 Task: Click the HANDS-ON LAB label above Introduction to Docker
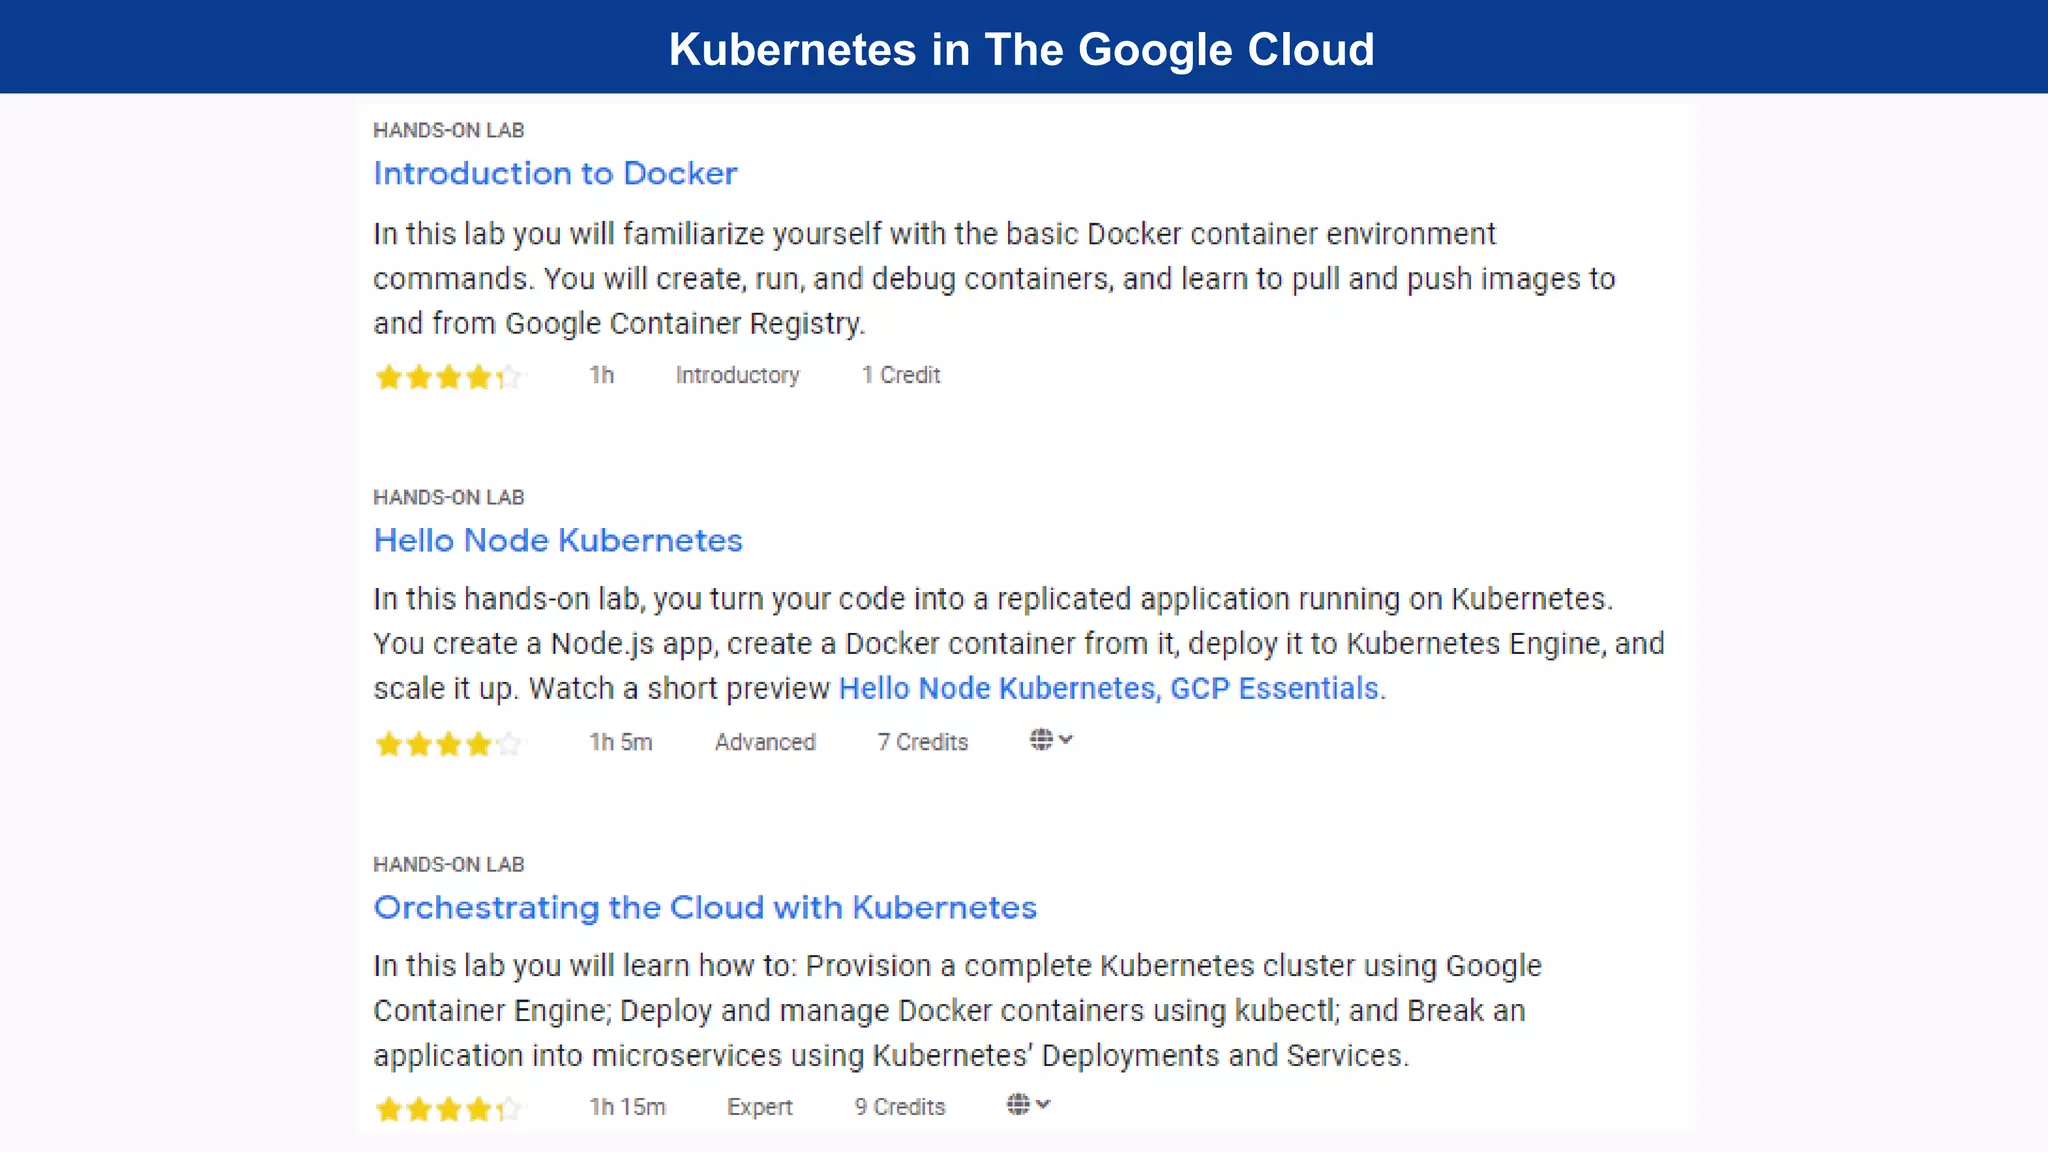coord(448,130)
